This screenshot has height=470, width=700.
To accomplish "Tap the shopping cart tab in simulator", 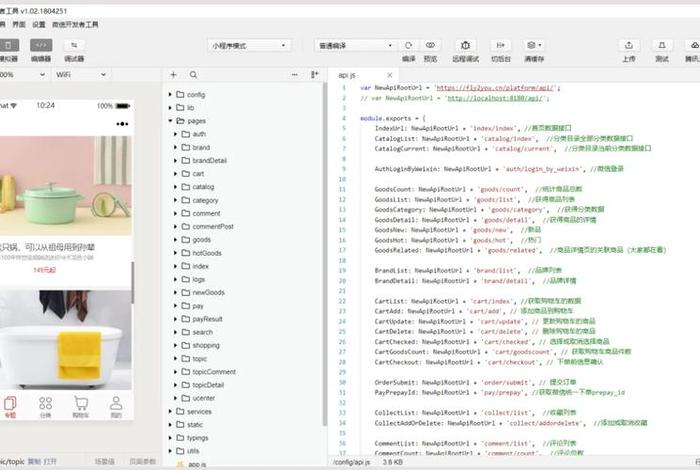I will pos(81,405).
